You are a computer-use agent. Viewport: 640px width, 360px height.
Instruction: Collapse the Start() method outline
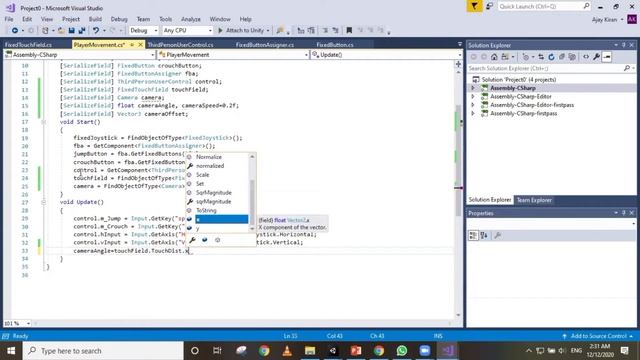click(x=43, y=122)
